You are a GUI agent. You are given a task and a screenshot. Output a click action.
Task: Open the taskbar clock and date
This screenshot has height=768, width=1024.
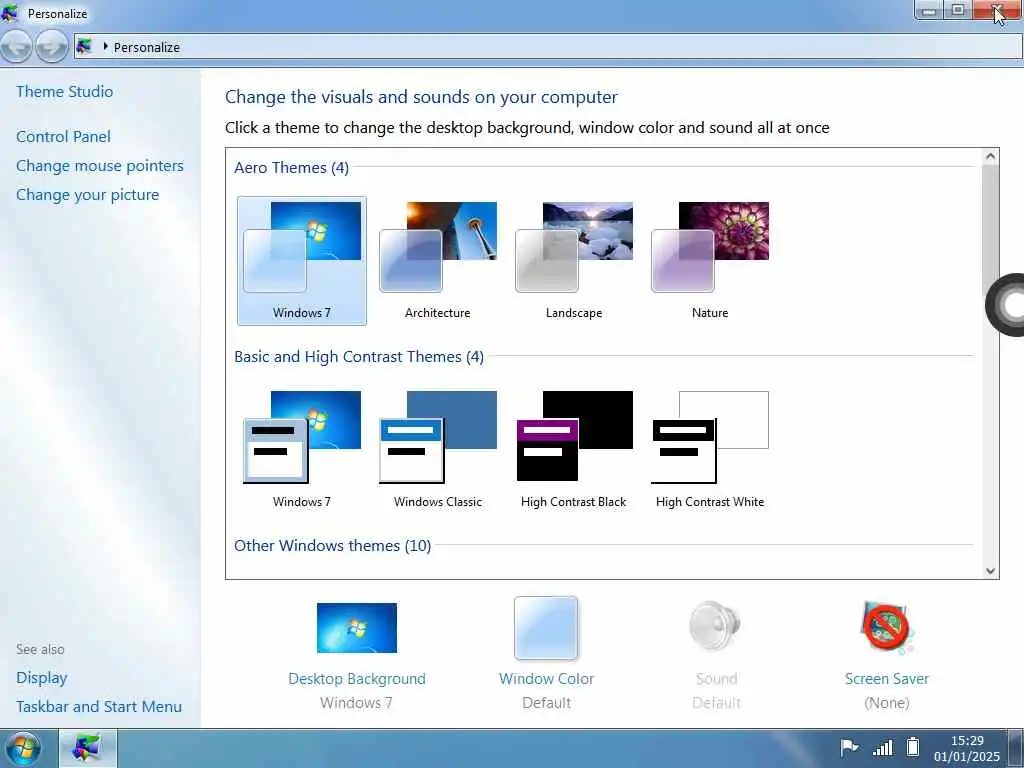click(967, 748)
